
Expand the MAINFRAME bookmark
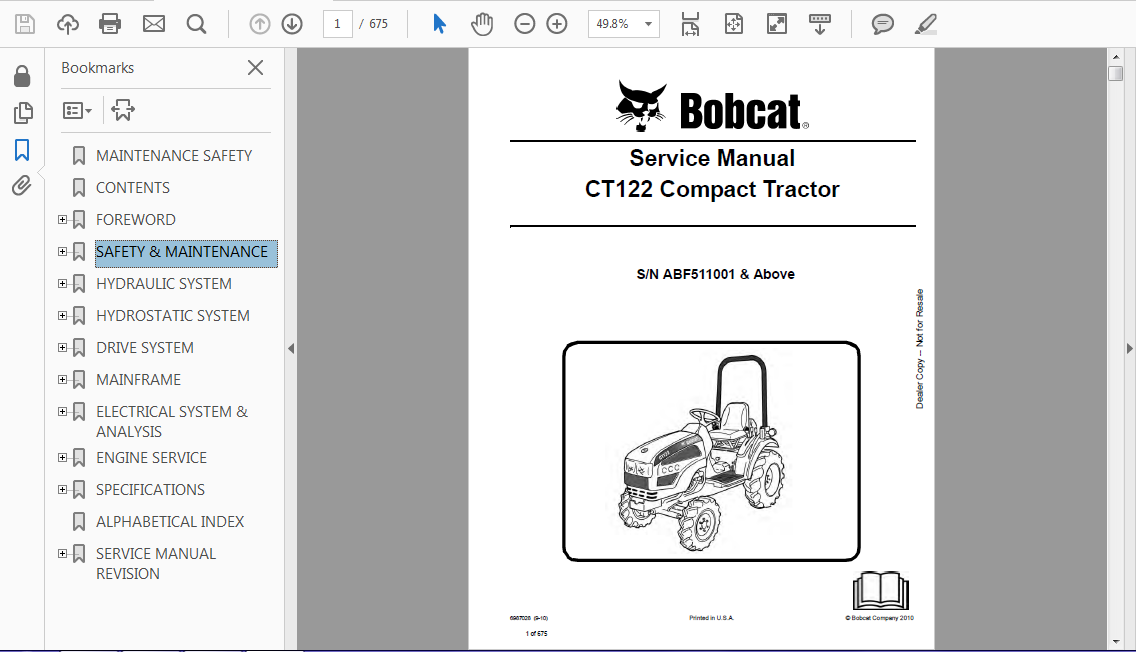pos(62,379)
